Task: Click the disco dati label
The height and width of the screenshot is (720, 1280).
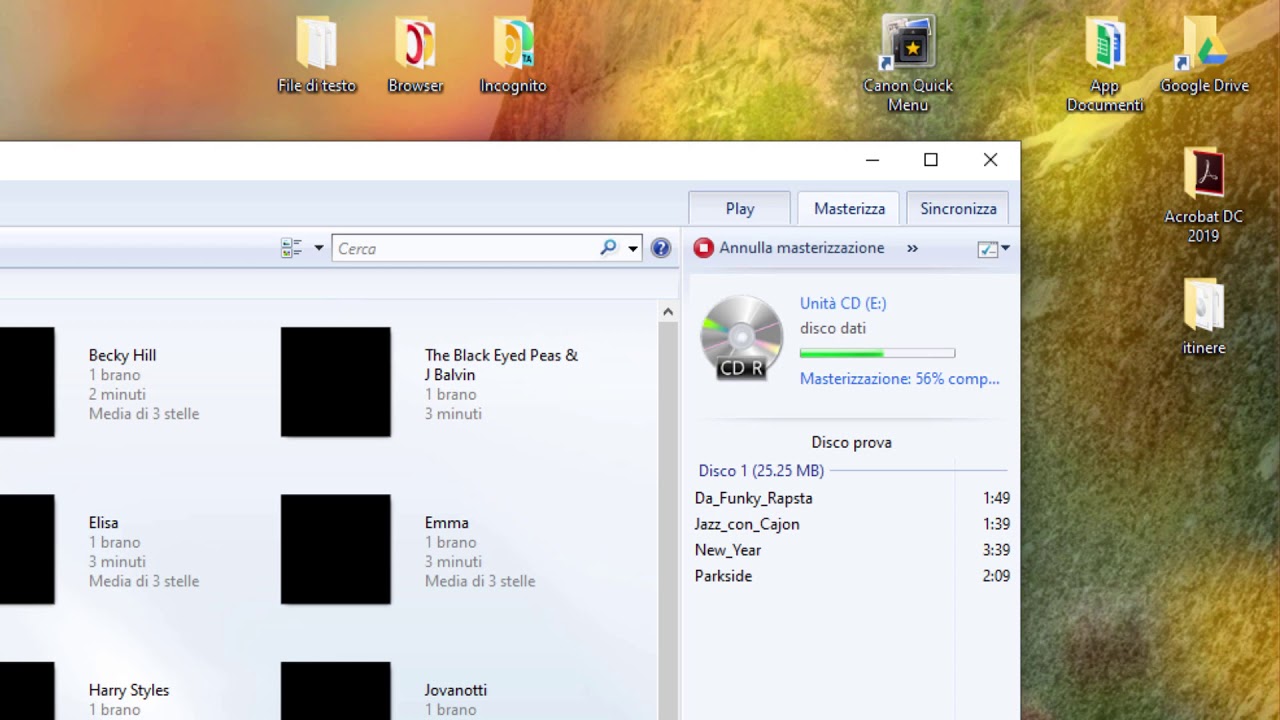Action: click(833, 328)
